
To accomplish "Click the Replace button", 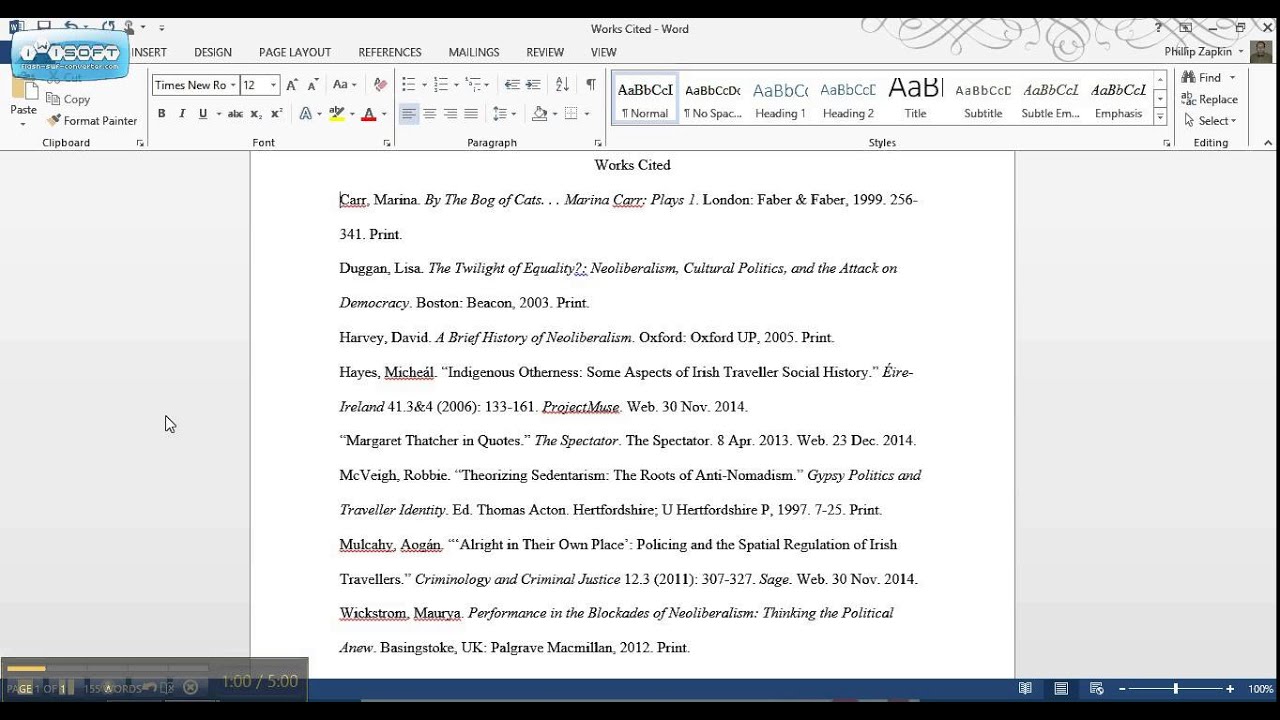I will (1209, 99).
